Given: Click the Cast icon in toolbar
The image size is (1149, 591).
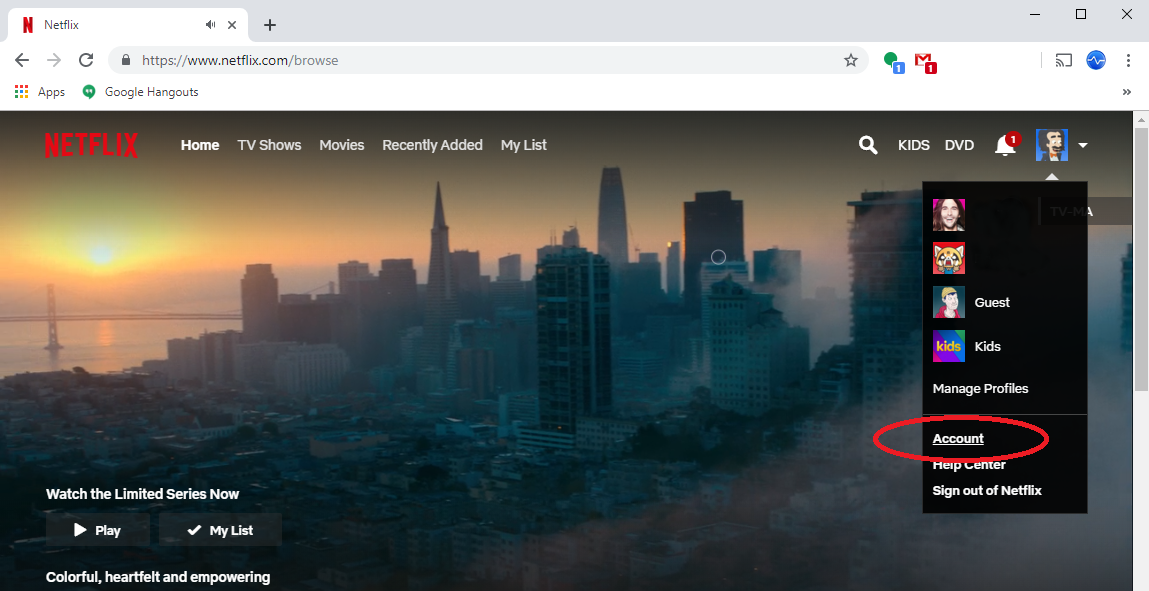Looking at the screenshot, I should coord(1063,60).
